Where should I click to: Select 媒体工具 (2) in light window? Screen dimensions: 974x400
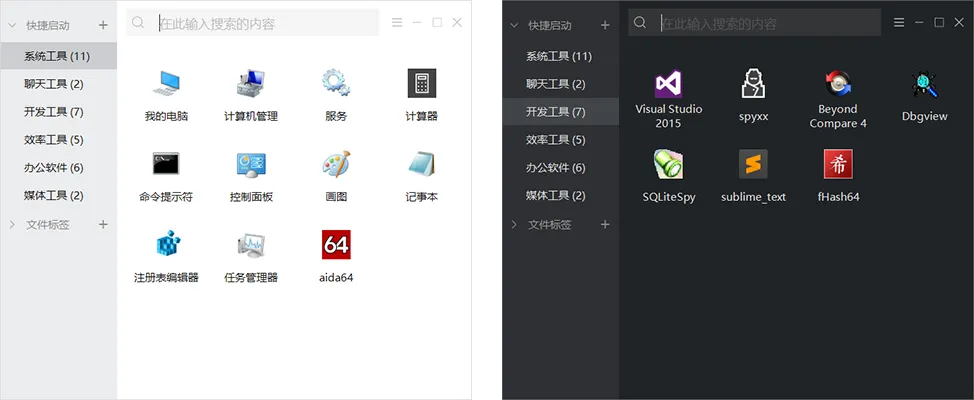pyautogui.click(x=58, y=196)
